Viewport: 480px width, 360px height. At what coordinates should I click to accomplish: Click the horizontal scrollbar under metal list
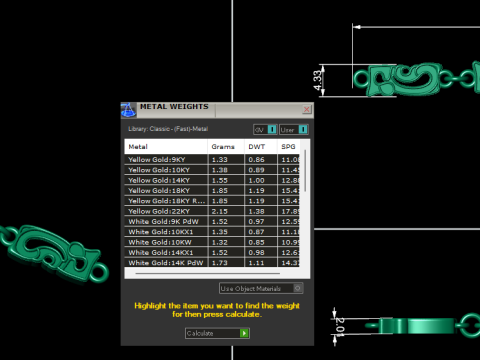[x=208, y=273]
